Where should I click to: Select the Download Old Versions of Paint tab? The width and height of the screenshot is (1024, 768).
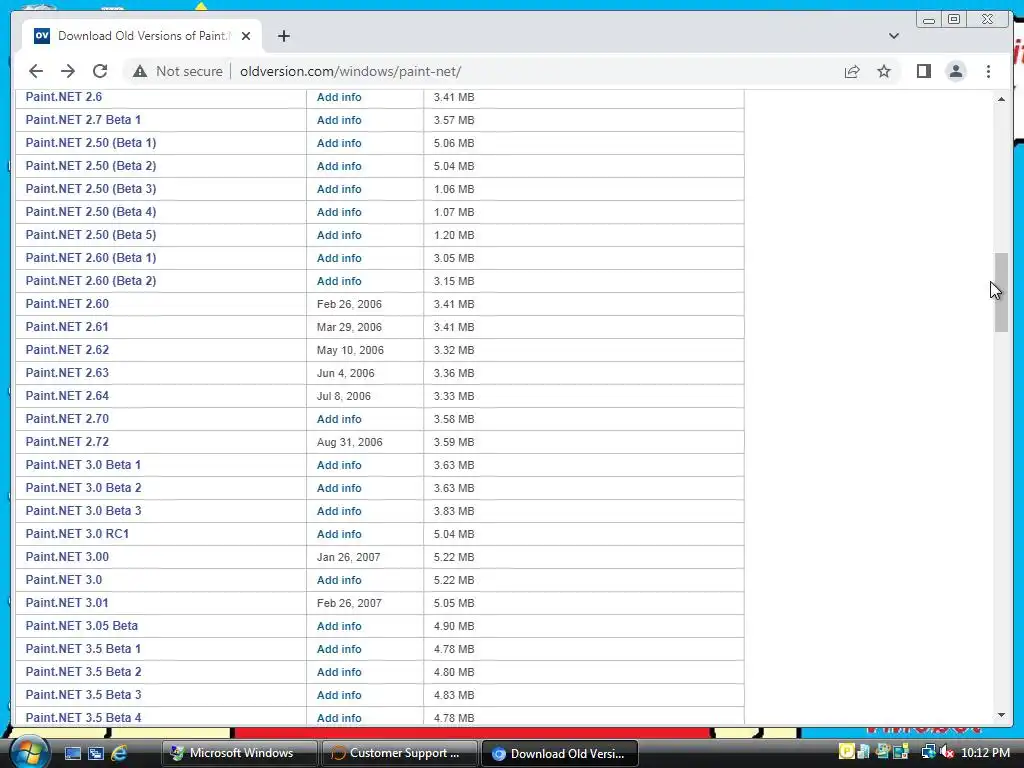pos(142,36)
